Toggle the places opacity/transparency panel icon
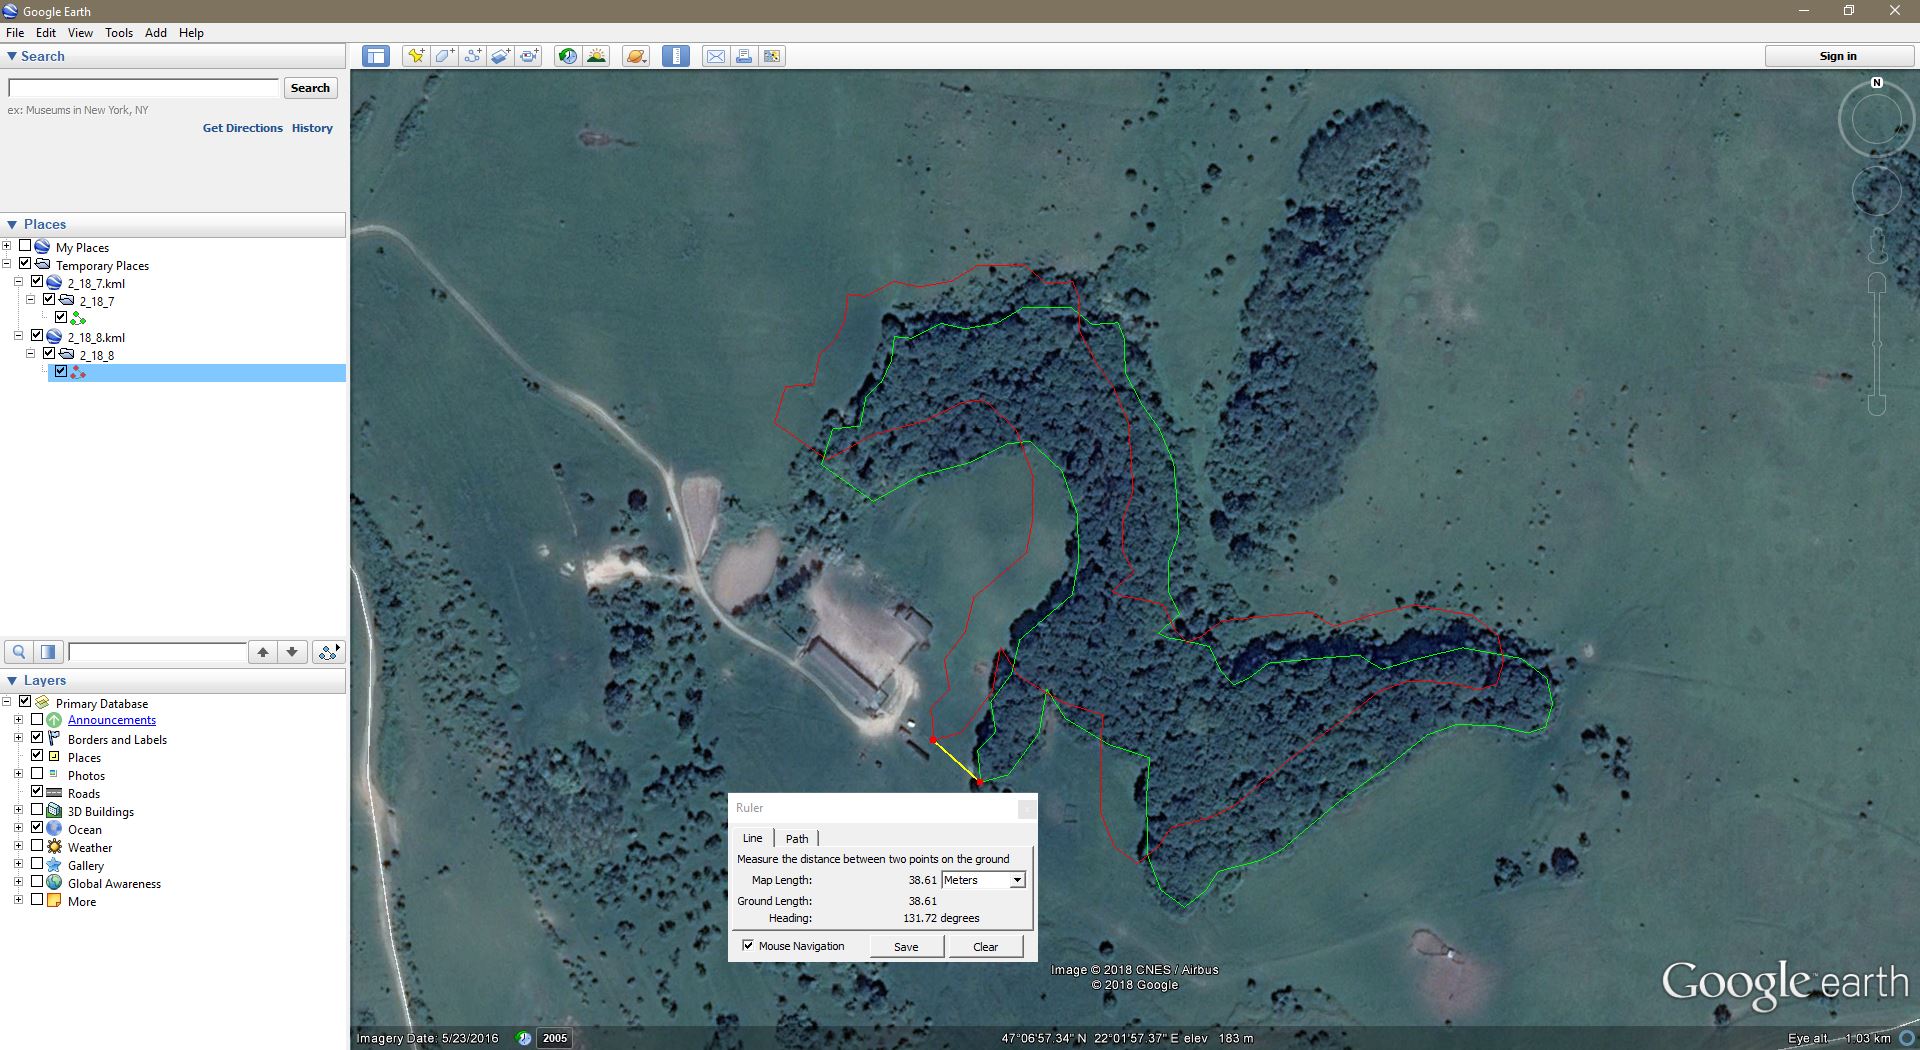Screen dimensions: 1920x1050 [48, 652]
